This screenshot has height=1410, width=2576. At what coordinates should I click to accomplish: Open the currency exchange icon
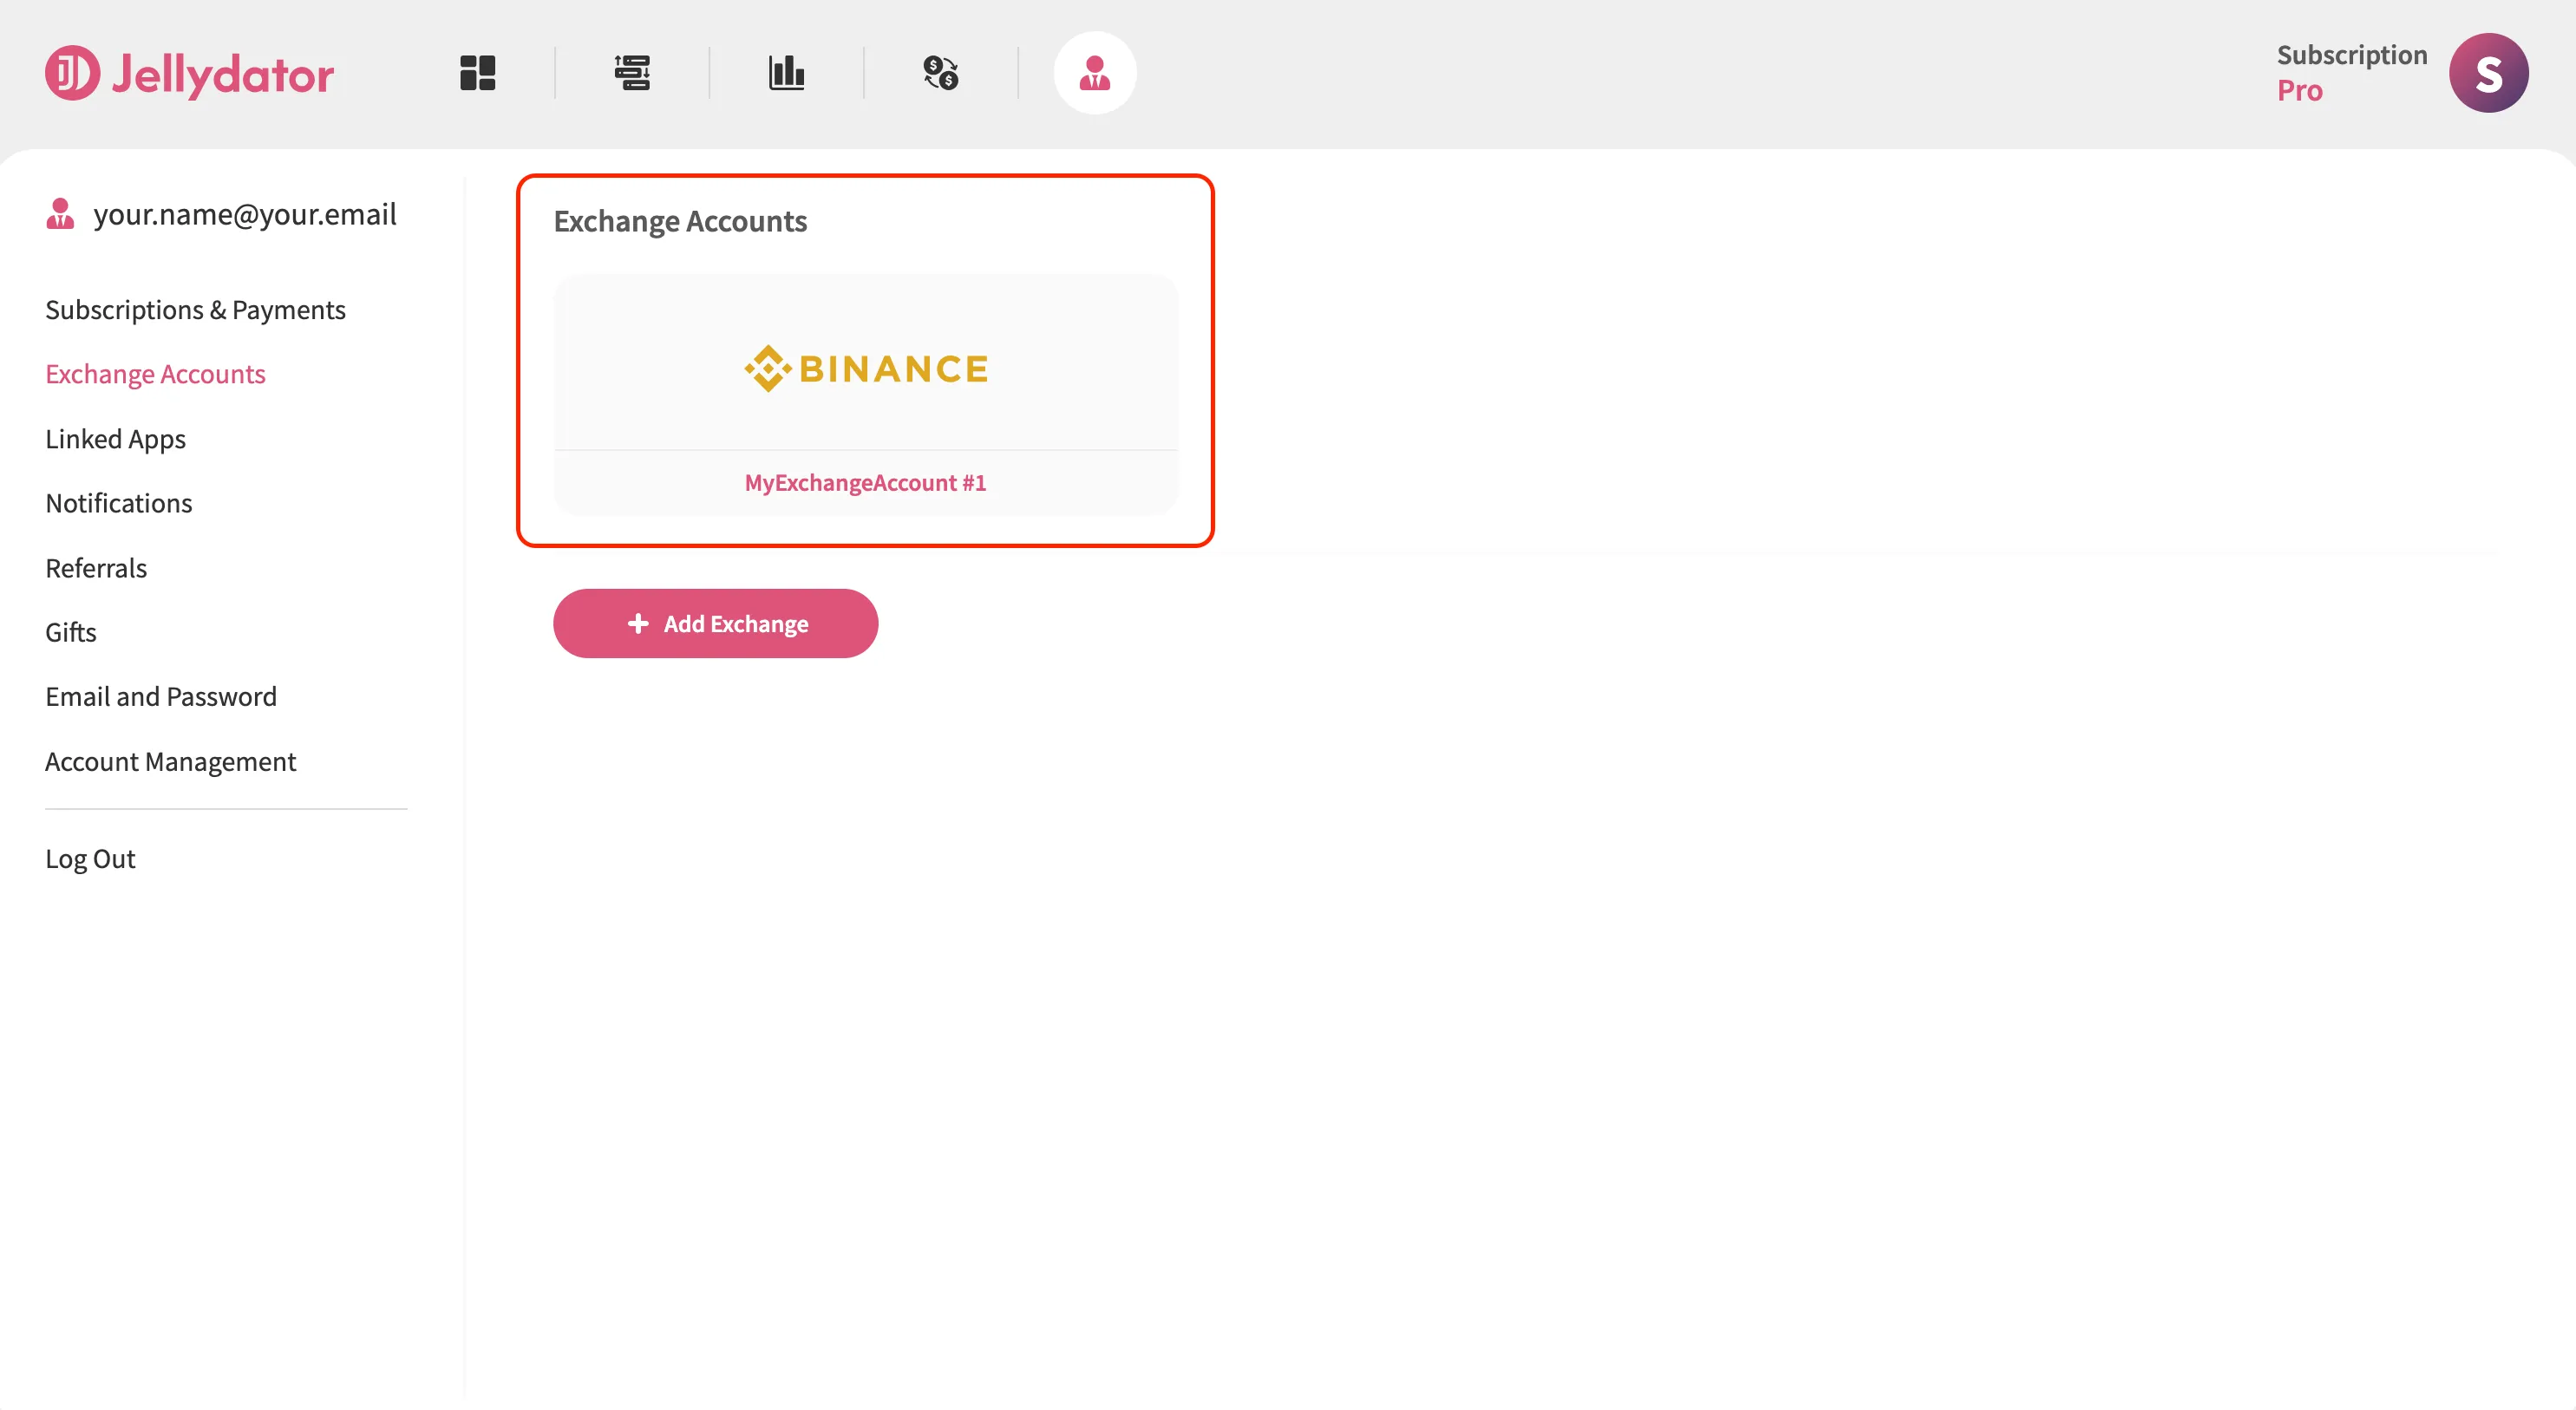(941, 73)
